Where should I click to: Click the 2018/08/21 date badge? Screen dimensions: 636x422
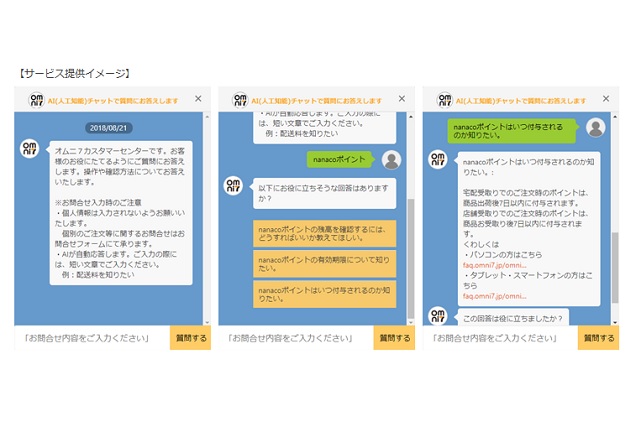pyautogui.click(x=108, y=128)
